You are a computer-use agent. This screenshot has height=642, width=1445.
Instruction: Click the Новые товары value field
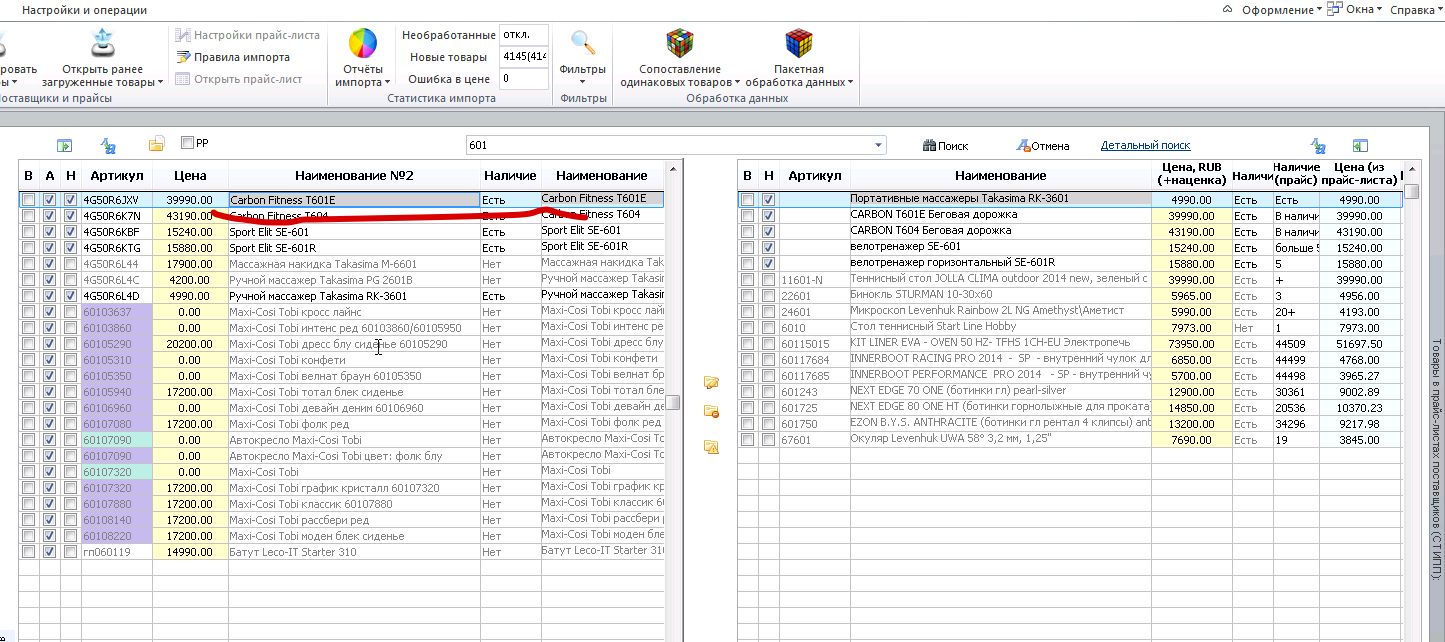coord(524,57)
